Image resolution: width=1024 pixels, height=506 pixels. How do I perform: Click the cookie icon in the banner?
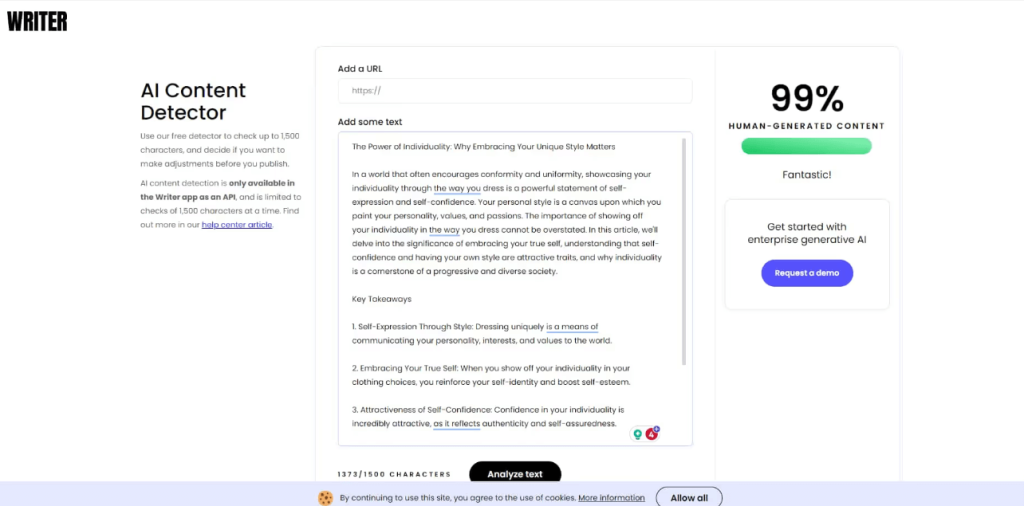325,497
